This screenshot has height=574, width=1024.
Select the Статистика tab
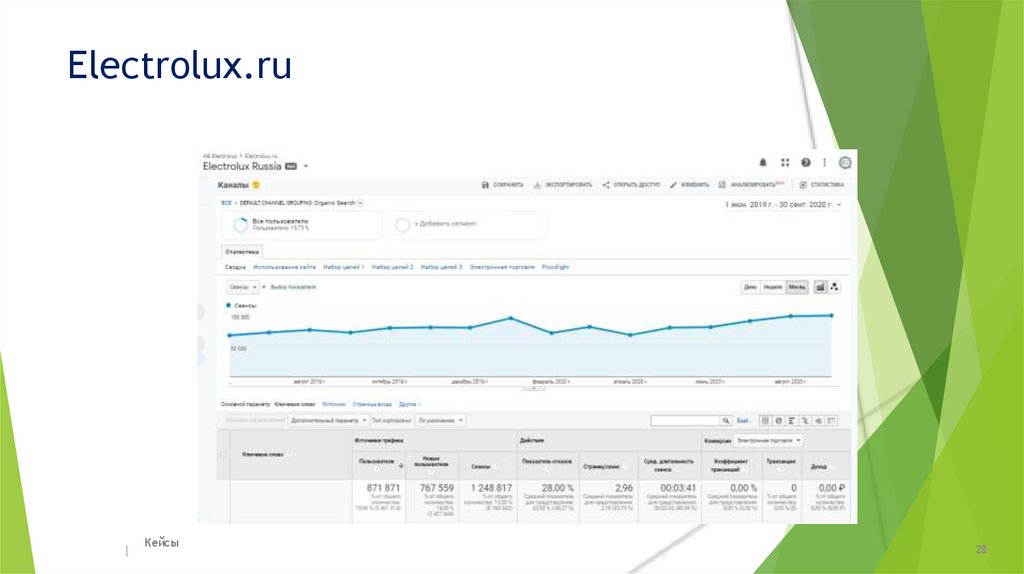tap(242, 251)
